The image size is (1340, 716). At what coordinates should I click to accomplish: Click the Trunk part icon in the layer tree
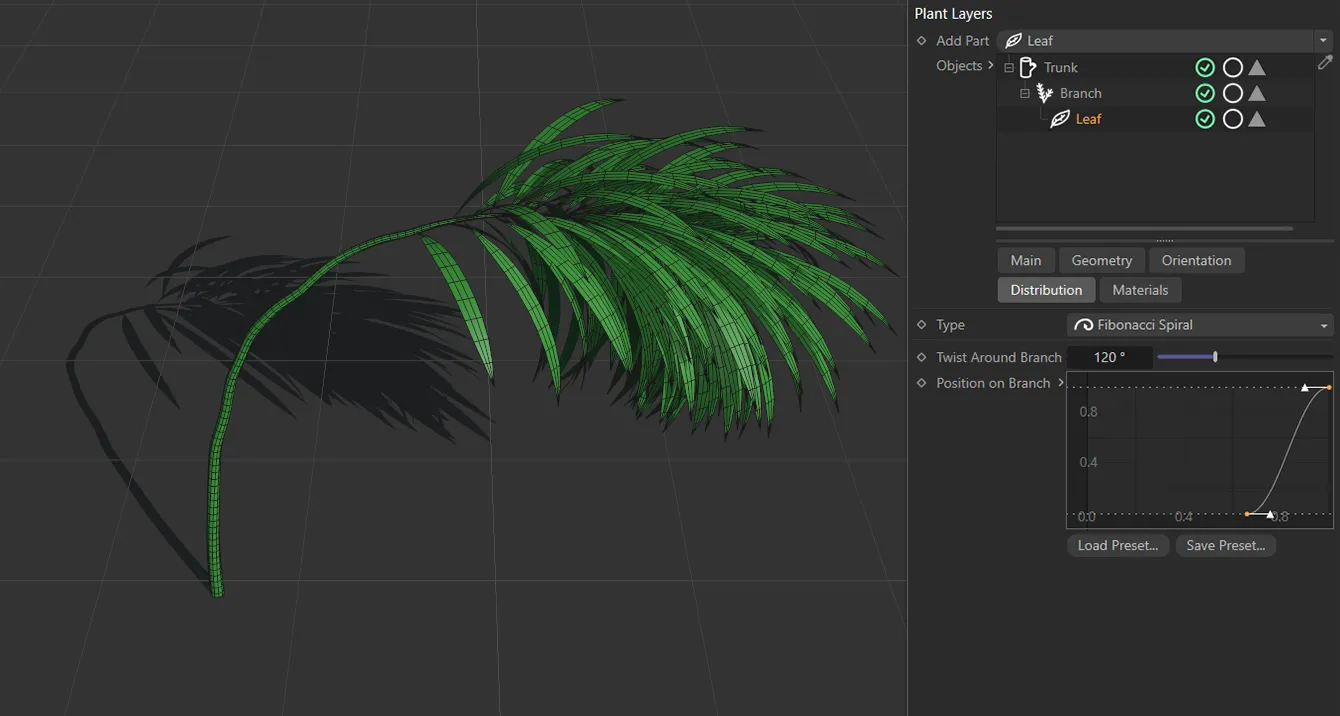click(1028, 67)
